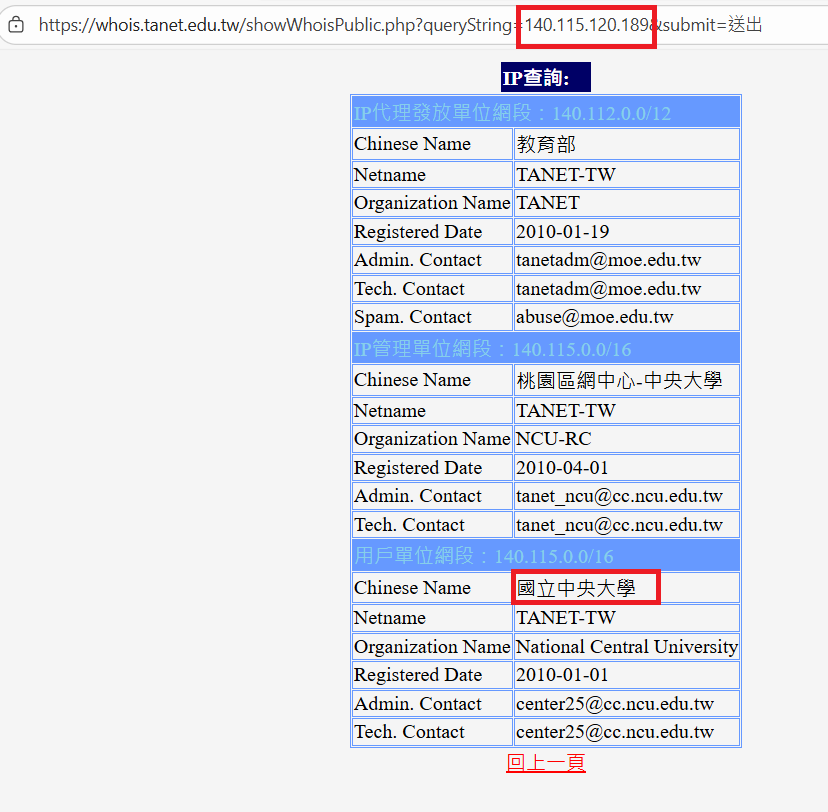
Task: Click the National Central University cell
Action: (x=626, y=646)
